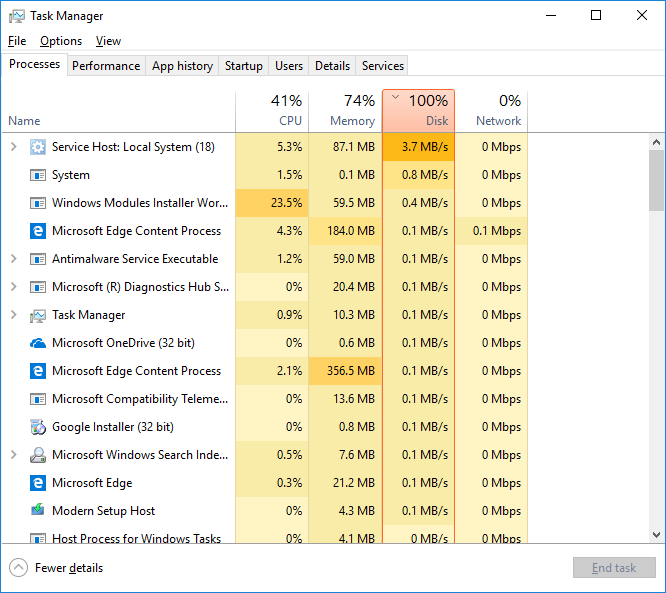Expand Antimalware Service Executable entry
Viewport: 666px width, 593px height.
[x=14, y=259]
